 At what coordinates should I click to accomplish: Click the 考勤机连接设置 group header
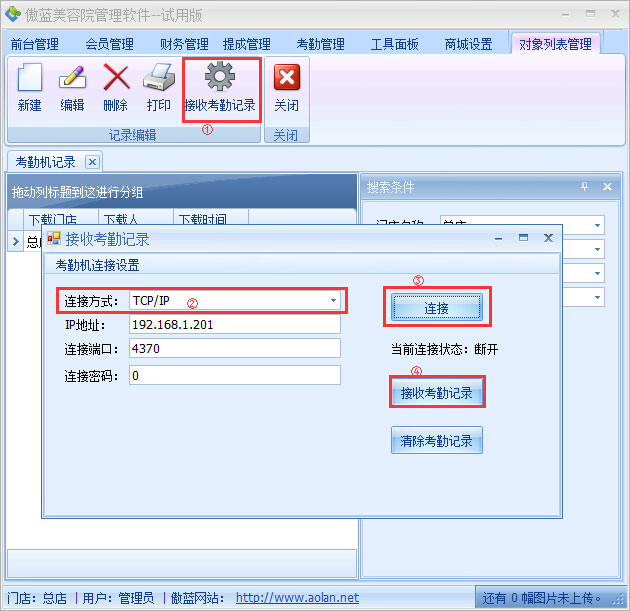tap(97, 265)
